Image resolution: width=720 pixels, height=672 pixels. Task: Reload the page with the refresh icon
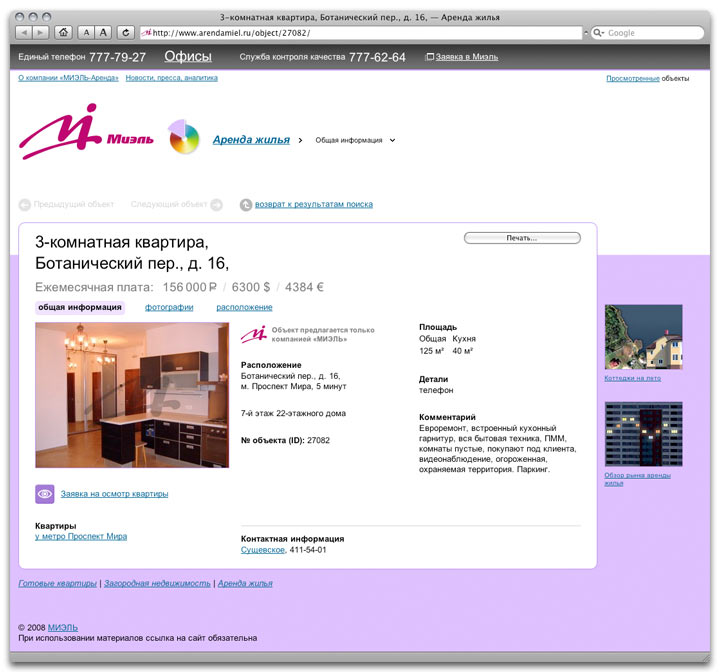(x=126, y=32)
